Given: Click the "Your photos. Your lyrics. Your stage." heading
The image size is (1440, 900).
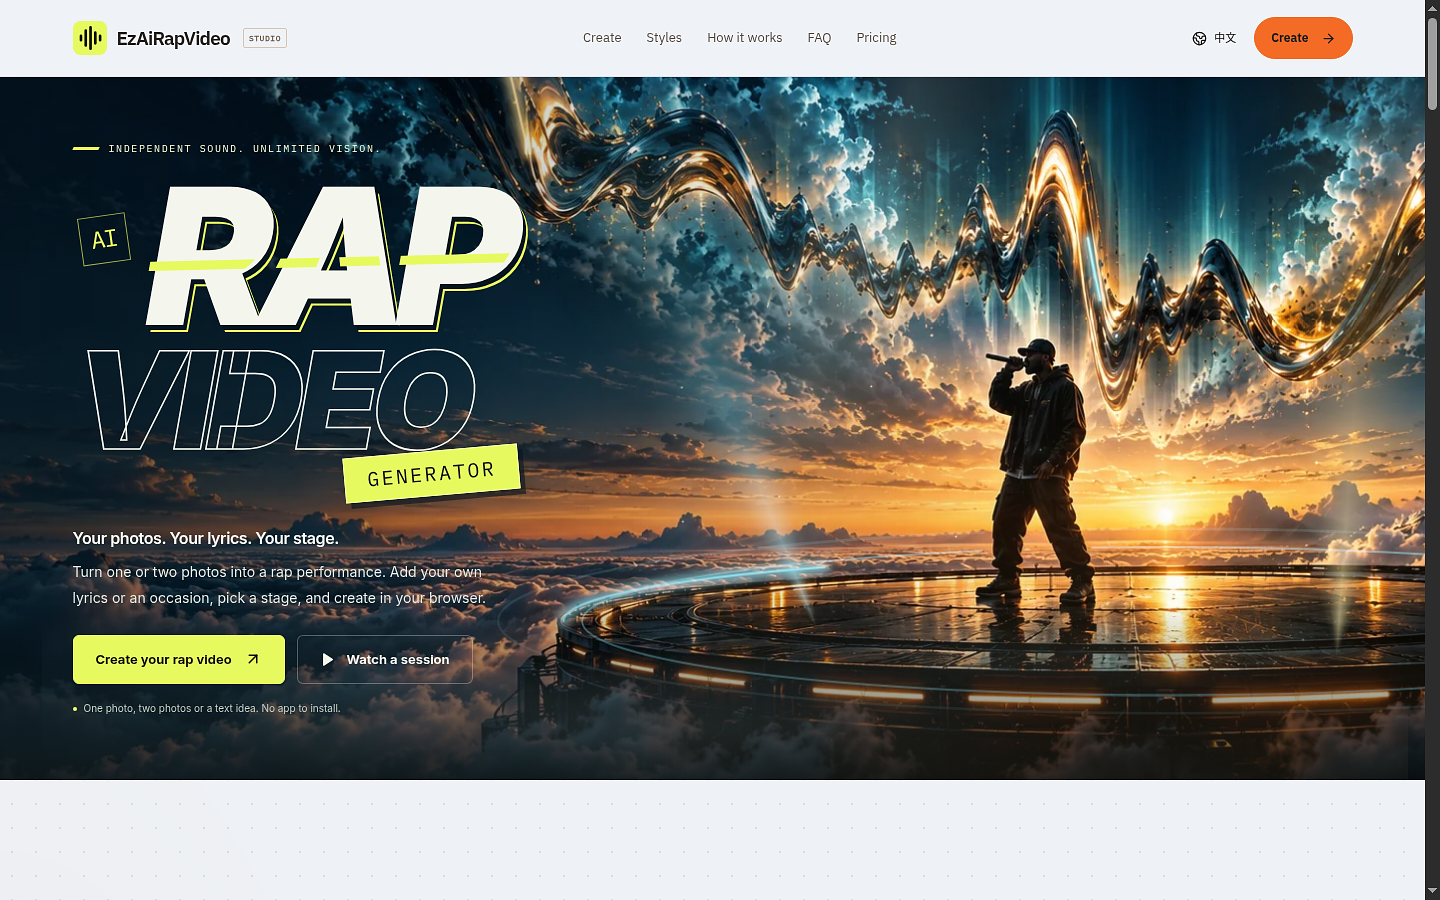Looking at the screenshot, I should point(206,538).
